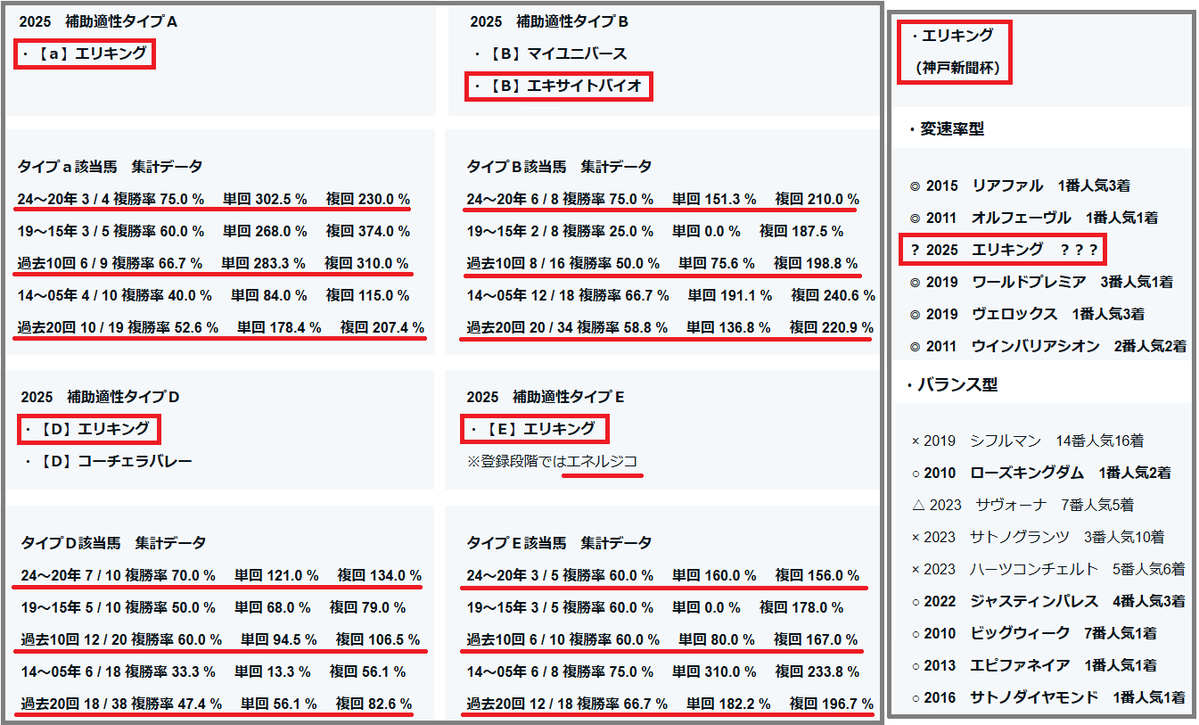Select Type a row 過去10回 6/9 複勝率 66.7%
This screenshot has height=725, width=1199.
[213, 263]
